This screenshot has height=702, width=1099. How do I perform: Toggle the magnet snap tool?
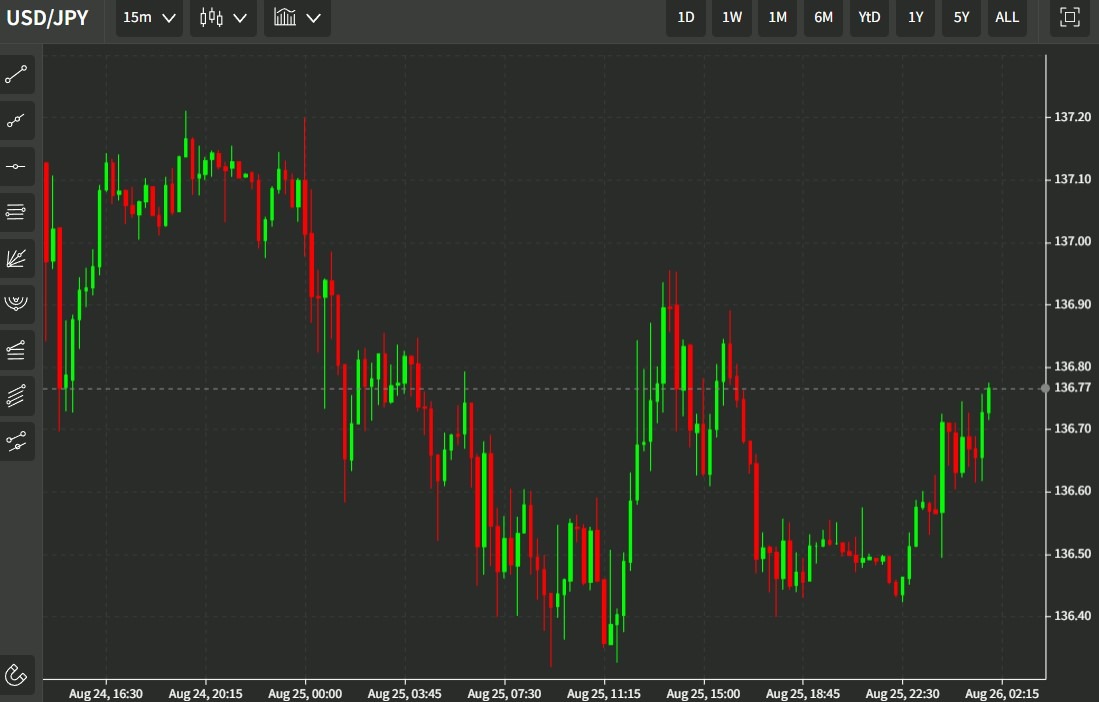[x=16, y=675]
